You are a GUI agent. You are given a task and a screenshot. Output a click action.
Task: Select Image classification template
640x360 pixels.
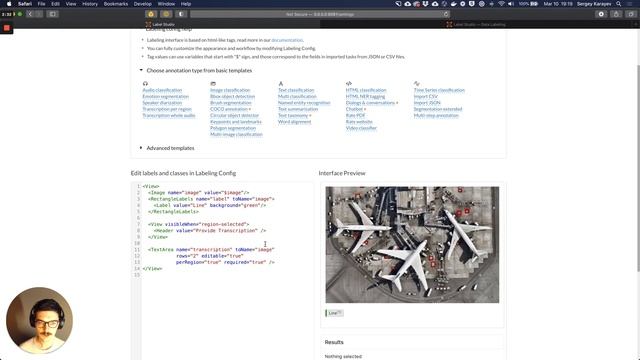click(230, 90)
